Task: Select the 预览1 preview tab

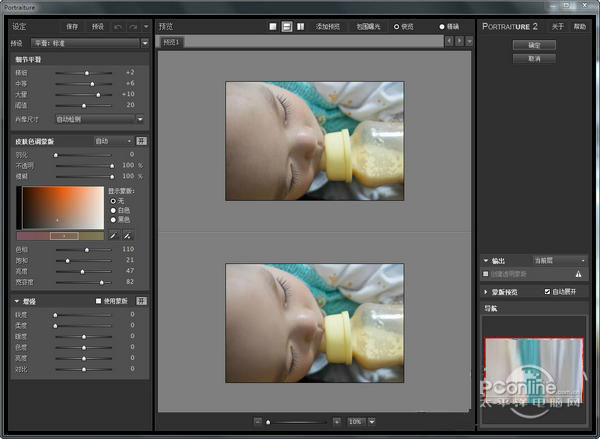Action: (173, 42)
